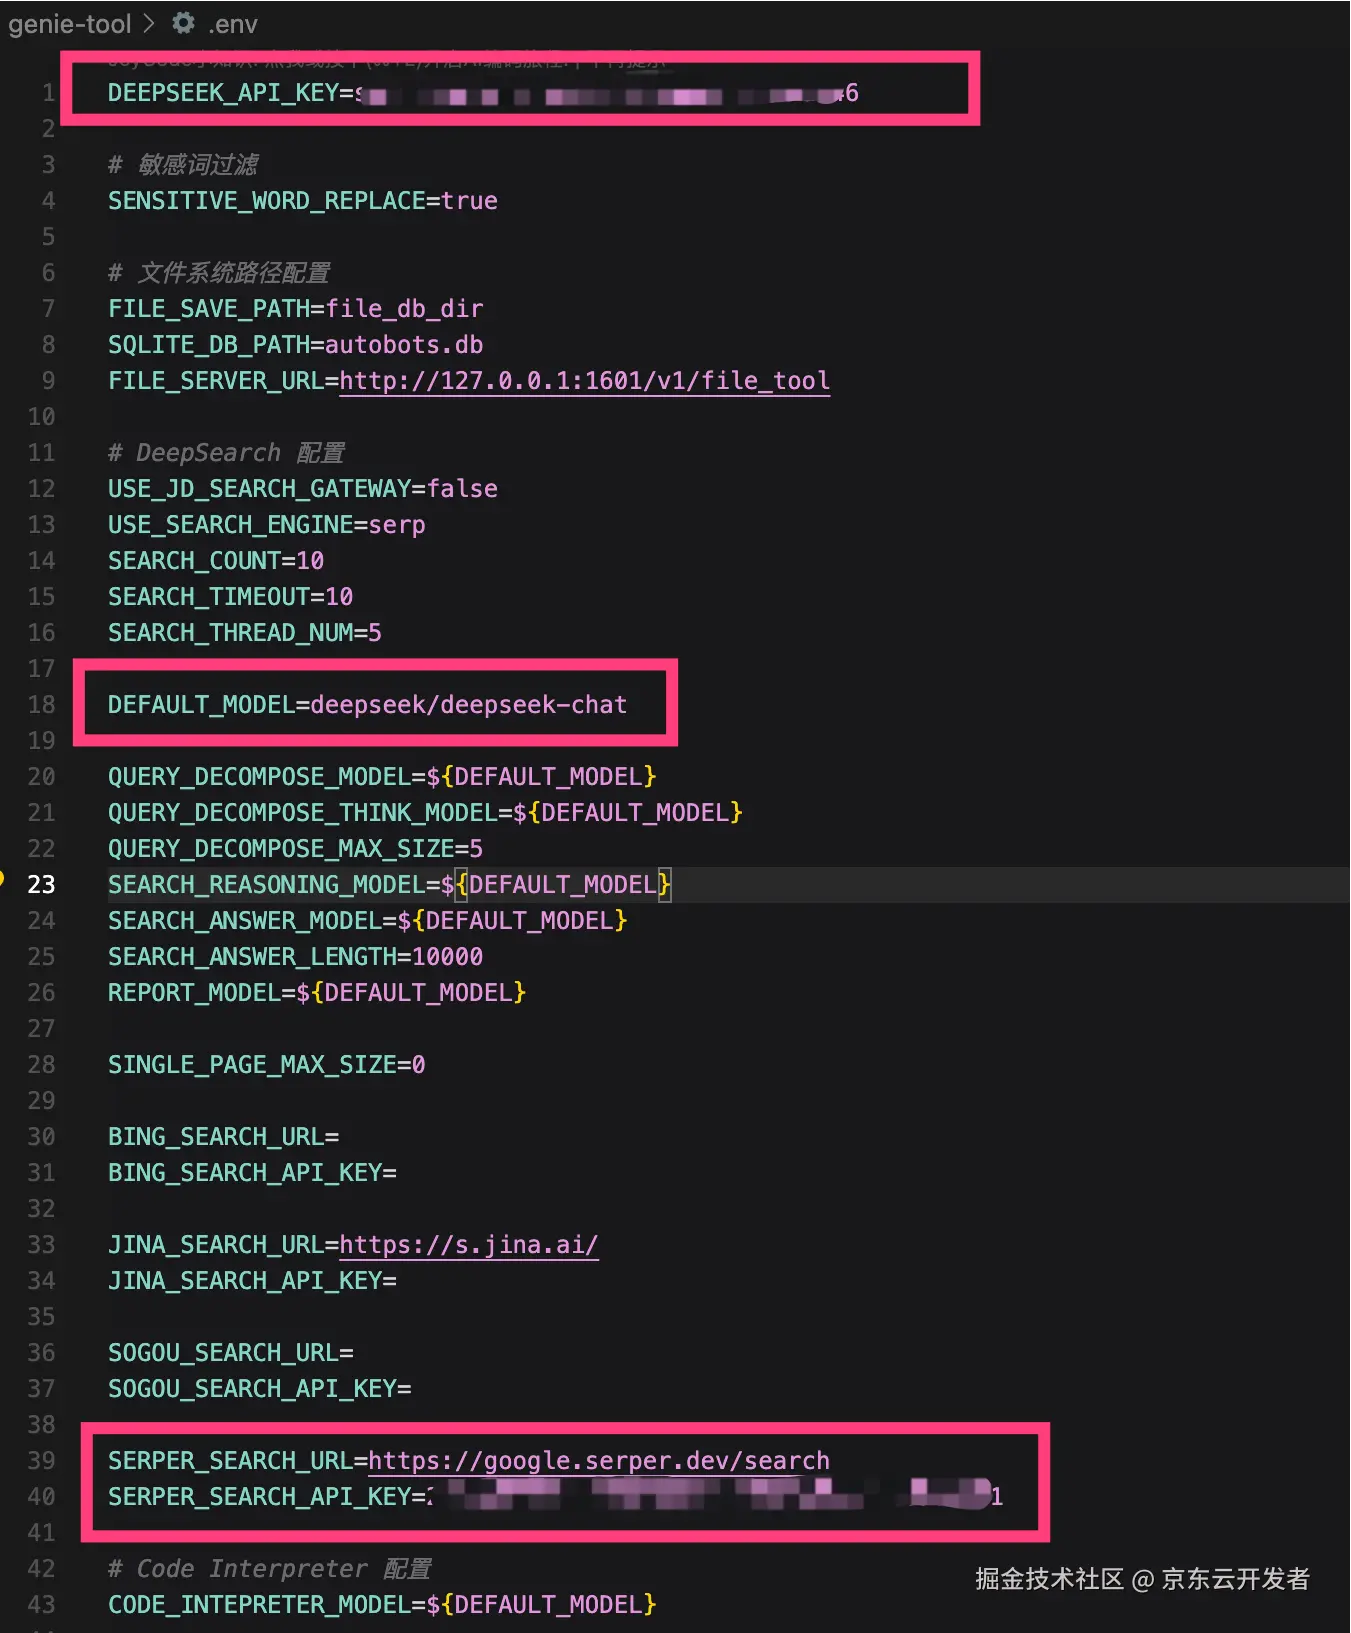Click the USE_JD_SEARCH_GATEWAY=false line
Screen dimensions: 1351x1633
click(302, 489)
